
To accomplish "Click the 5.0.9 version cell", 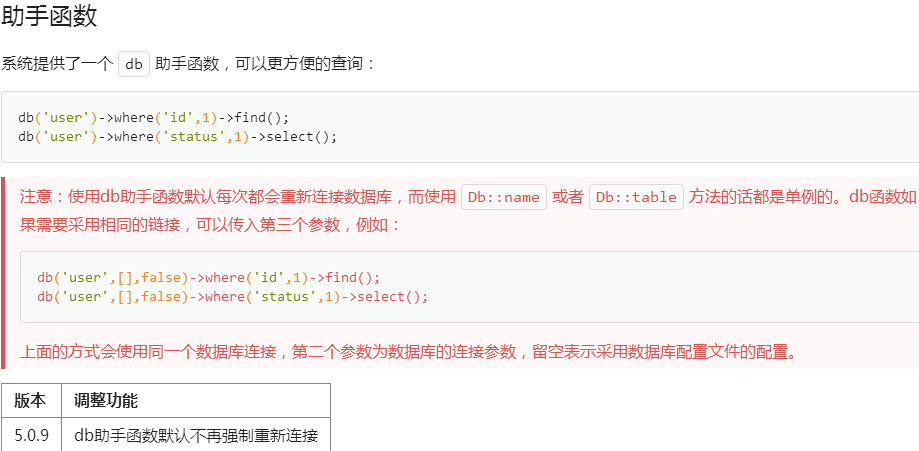I will [31, 436].
